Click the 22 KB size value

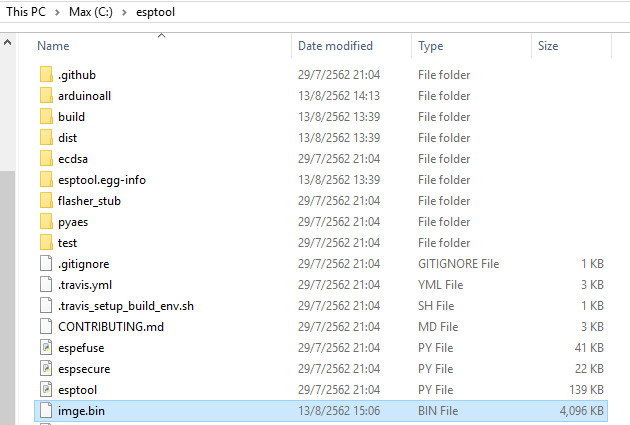(x=589, y=368)
